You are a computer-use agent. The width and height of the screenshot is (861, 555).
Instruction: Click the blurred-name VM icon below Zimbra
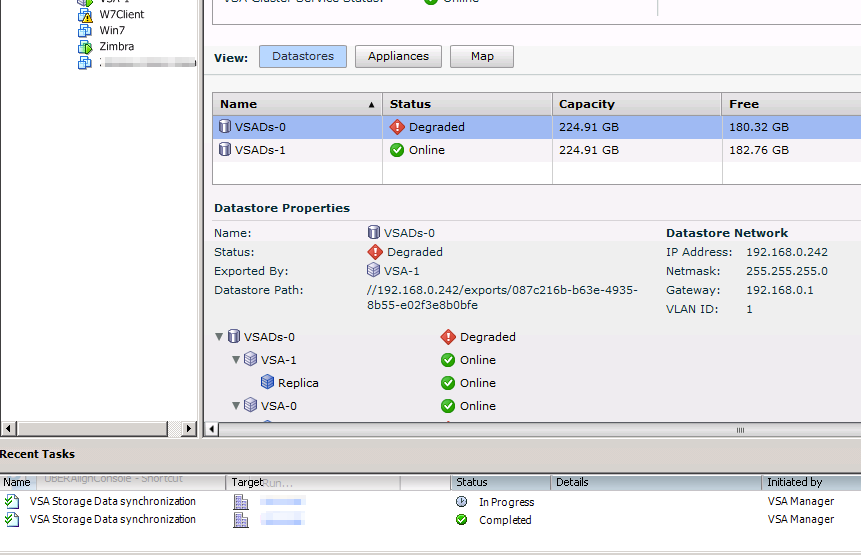click(x=85, y=63)
